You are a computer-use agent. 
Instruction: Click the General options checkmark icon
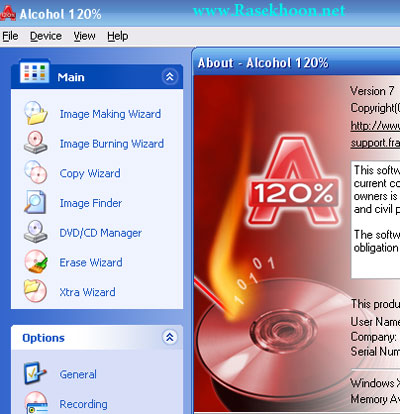[34, 373]
